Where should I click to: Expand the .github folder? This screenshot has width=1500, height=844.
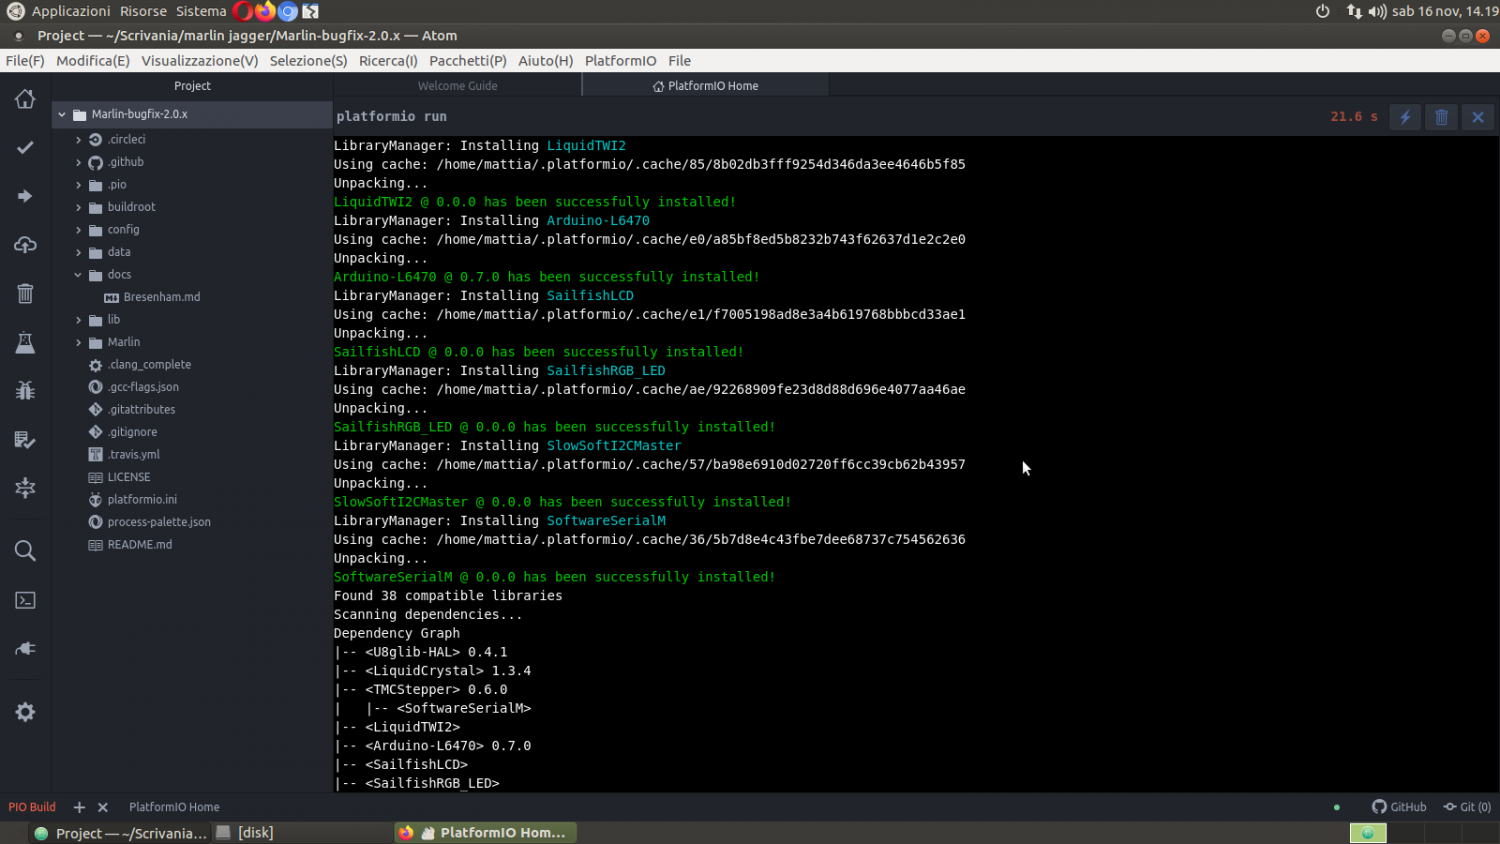79,162
